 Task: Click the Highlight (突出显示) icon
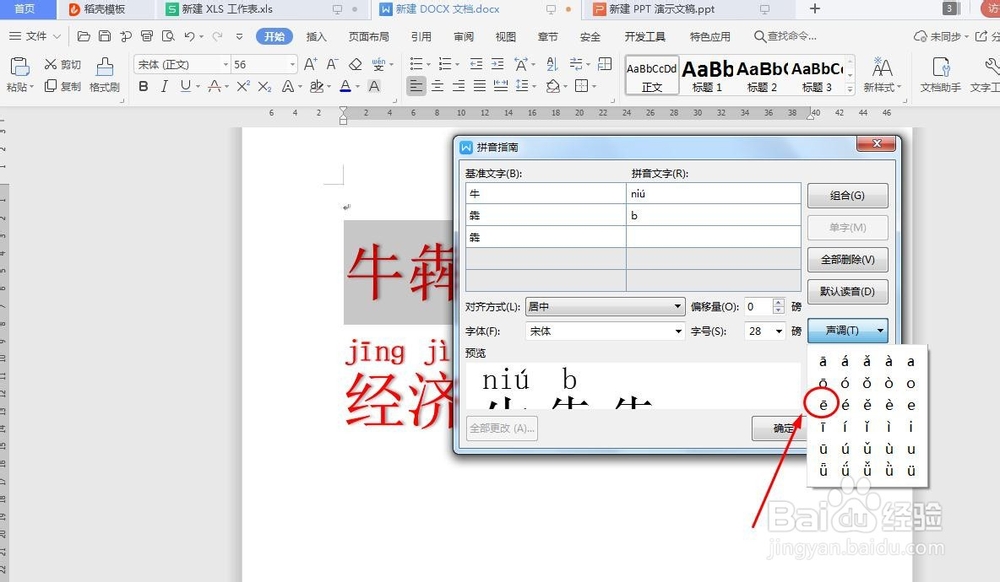click(317, 86)
